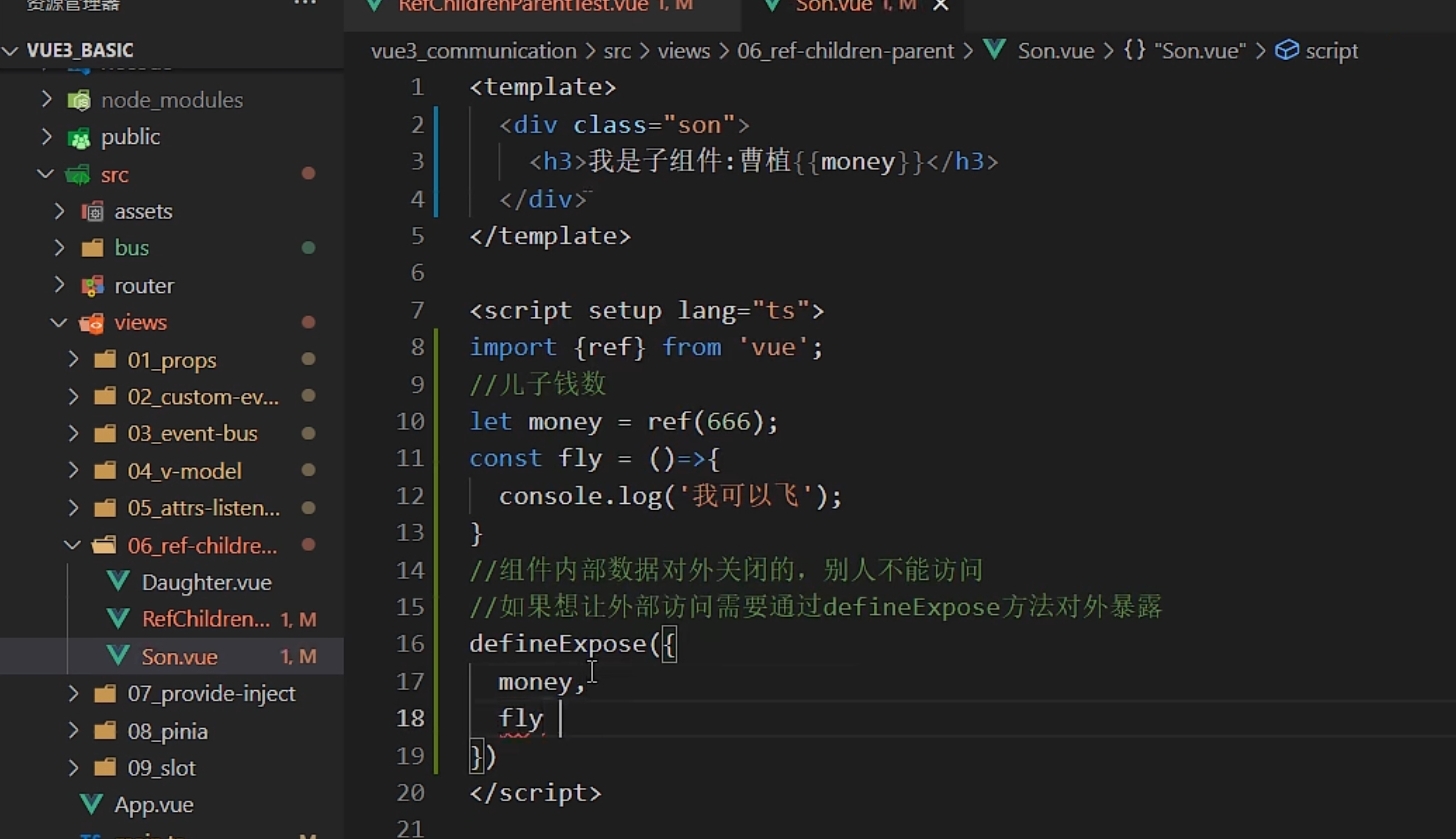Click the Vue icon beside Son.vue in explorer
The height and width of the screenshot is (839, 1456).
118,656
